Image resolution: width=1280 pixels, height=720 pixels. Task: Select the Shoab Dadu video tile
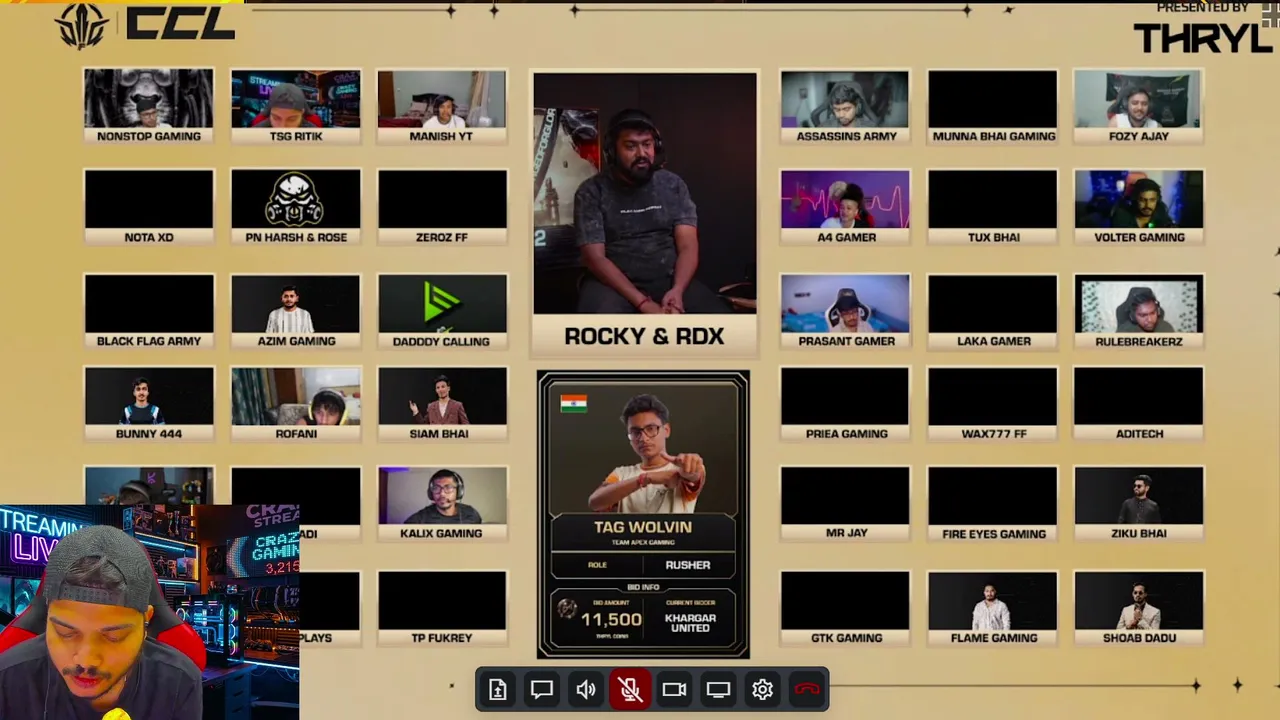pos(1139,608)
